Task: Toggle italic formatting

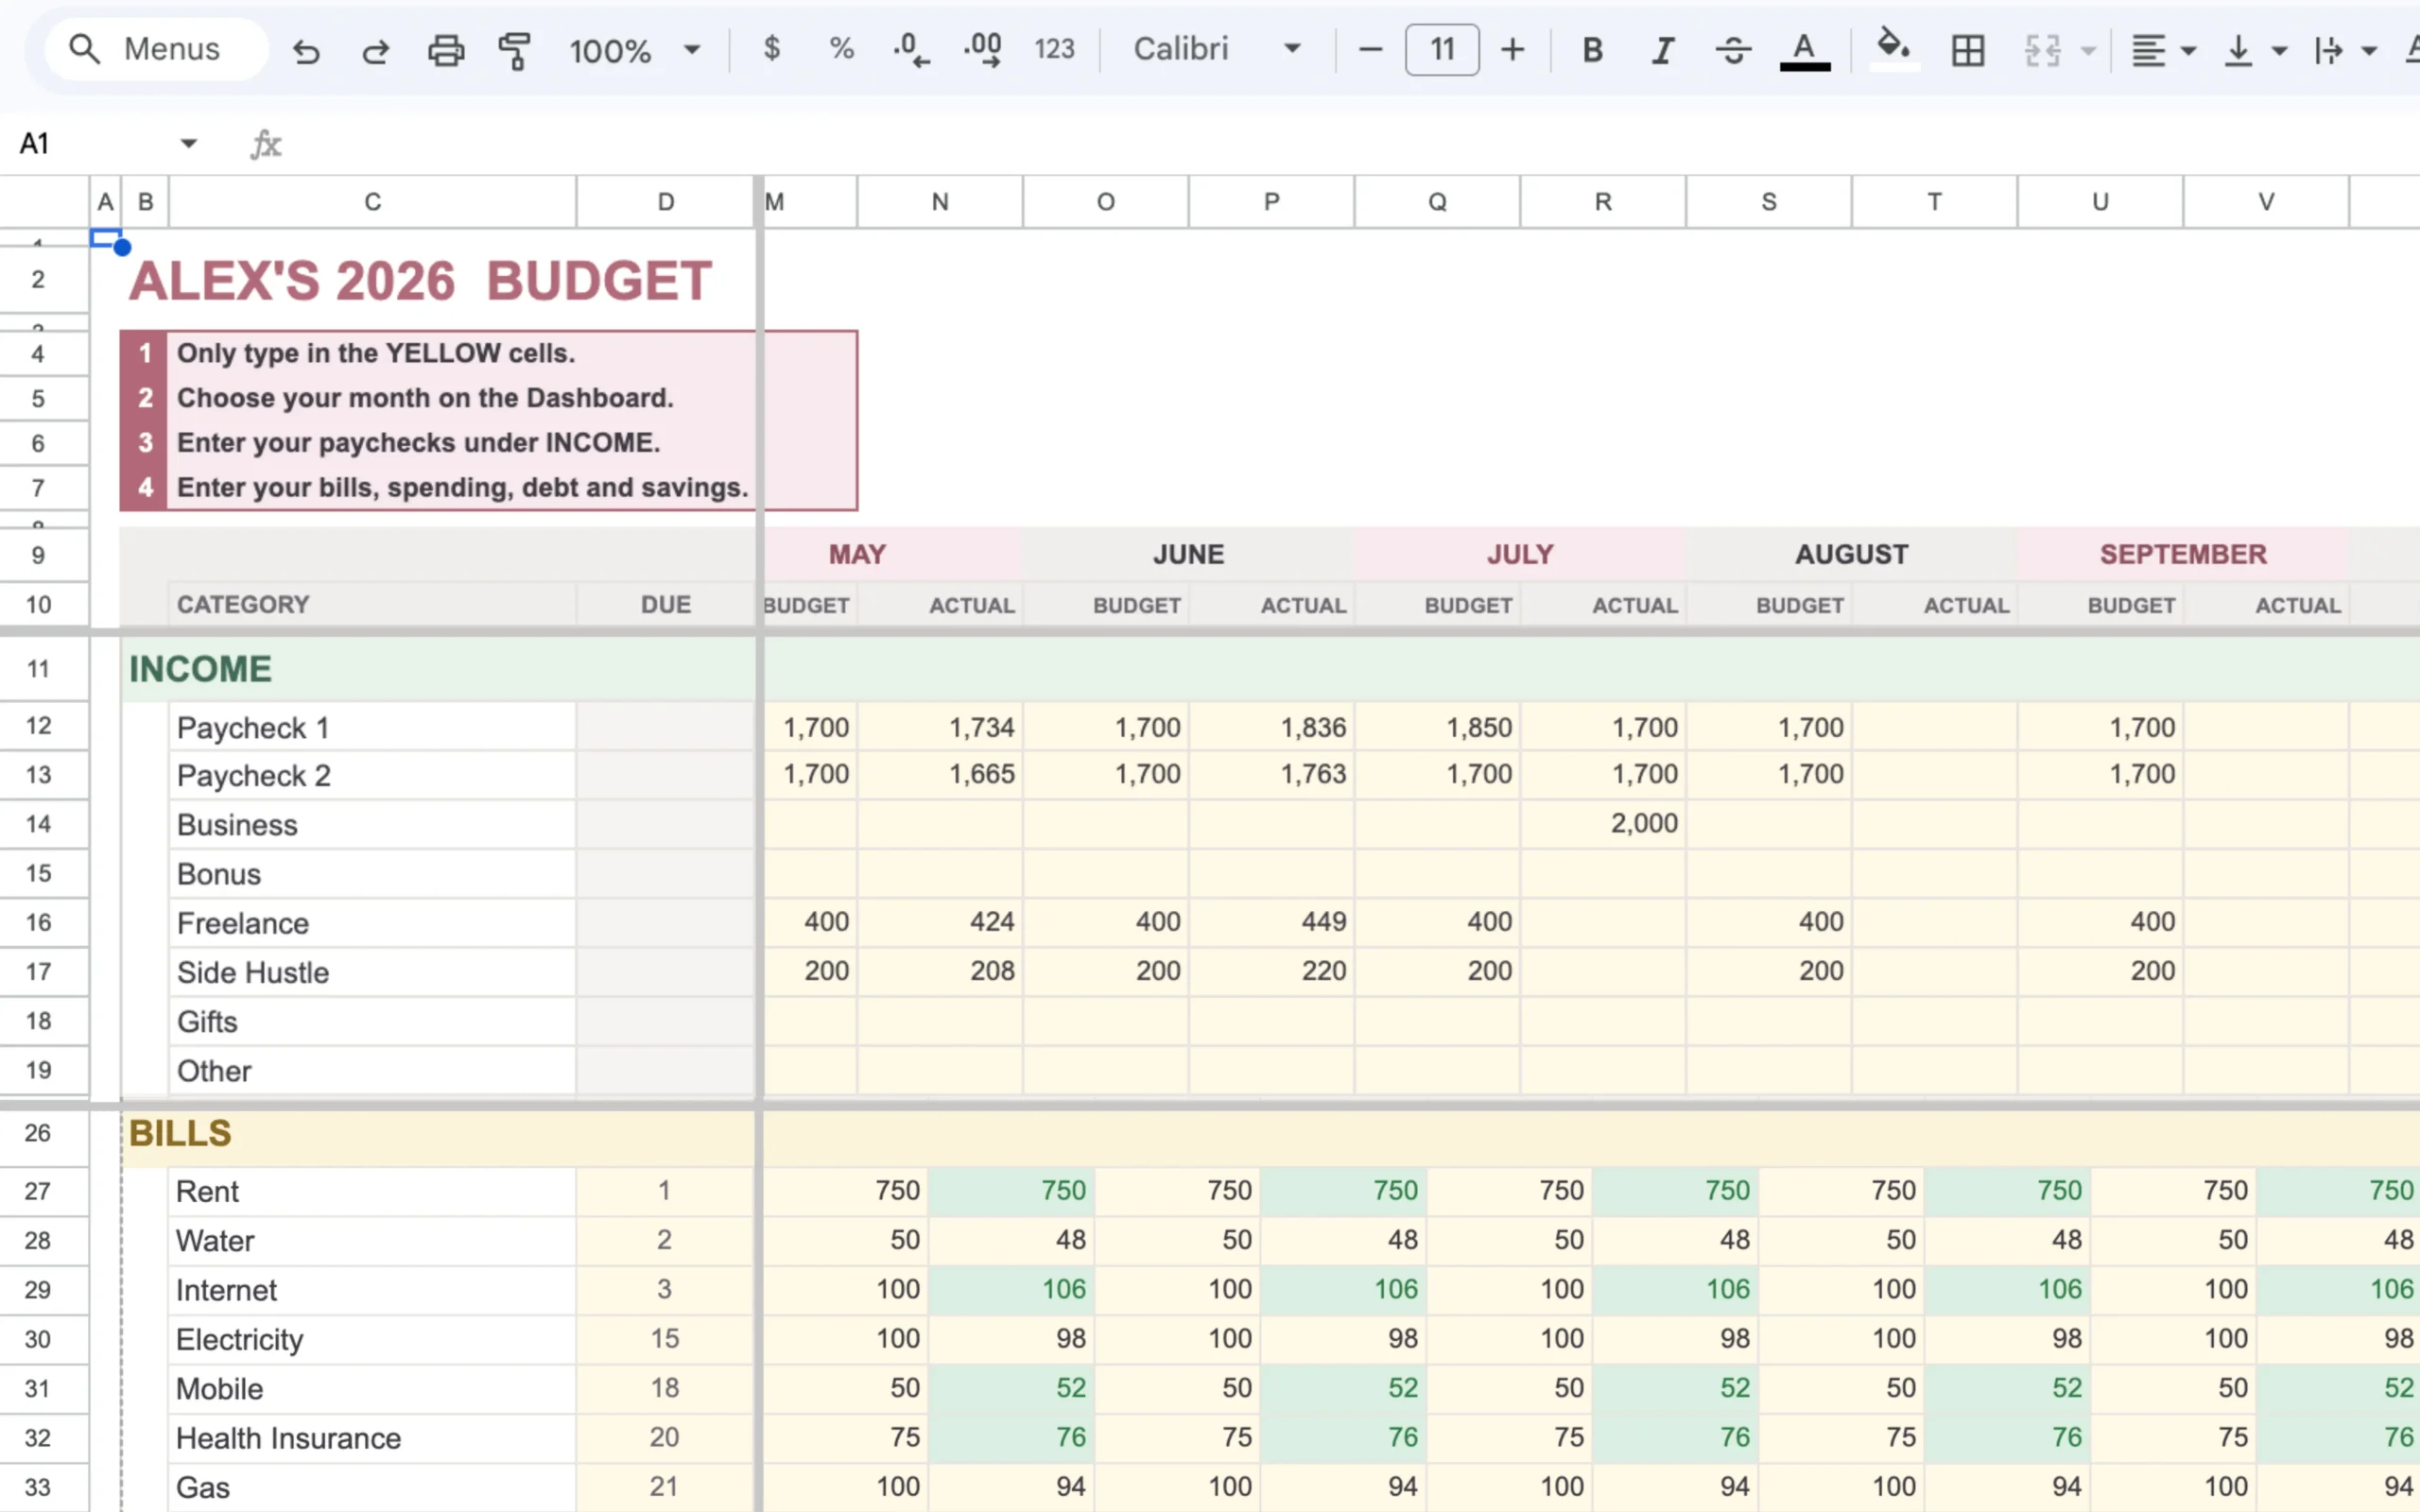Action: pos(1663,49)
